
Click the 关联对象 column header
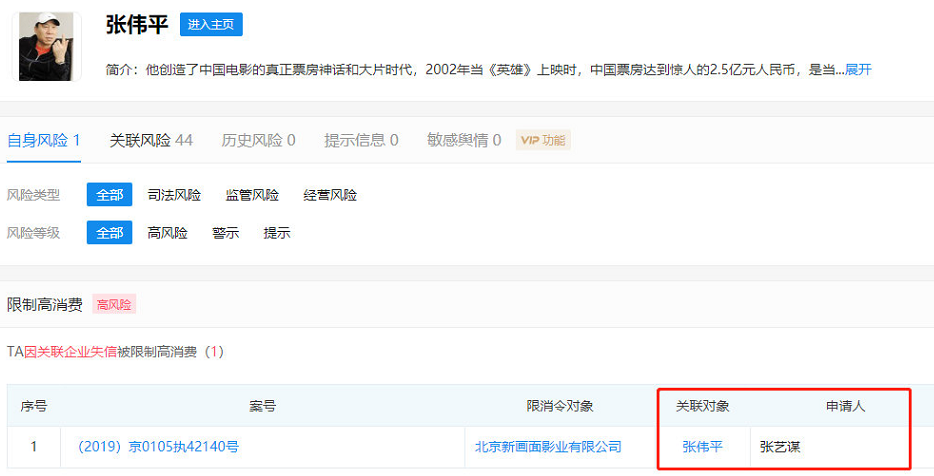703,406
